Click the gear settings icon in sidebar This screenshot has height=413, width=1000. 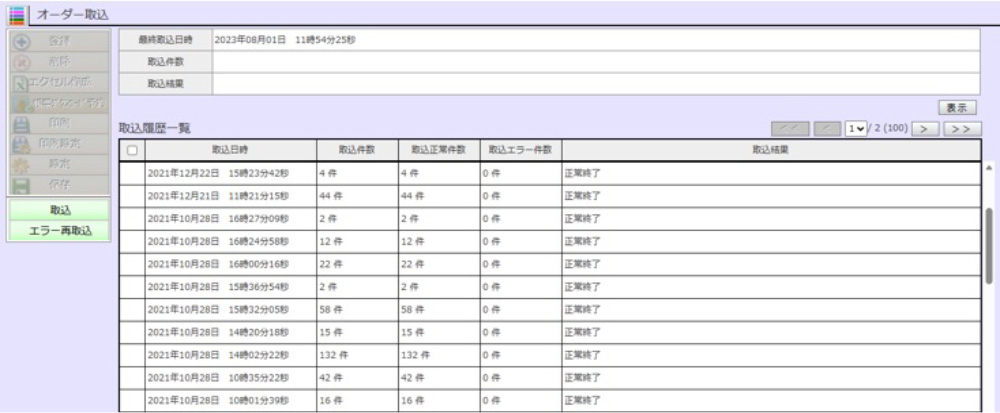[x=18, y=164]
